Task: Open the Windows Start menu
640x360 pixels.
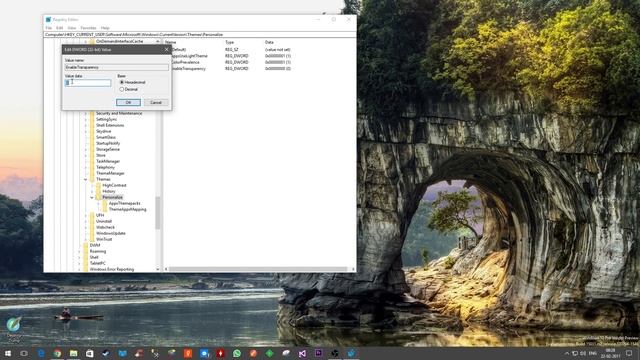Action: click(x=8, y=353)
